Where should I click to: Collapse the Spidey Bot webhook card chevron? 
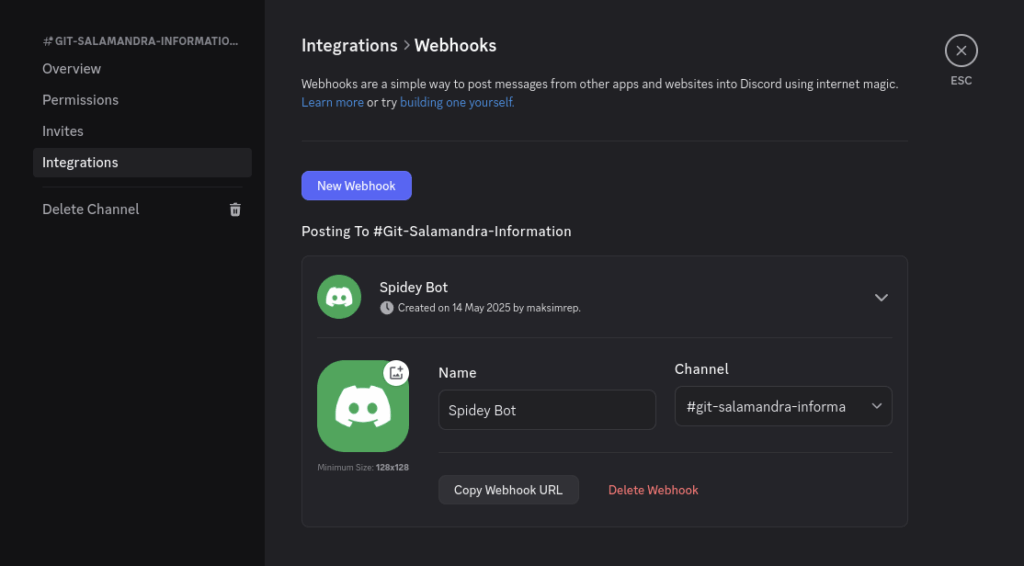(x=881, y=298)
